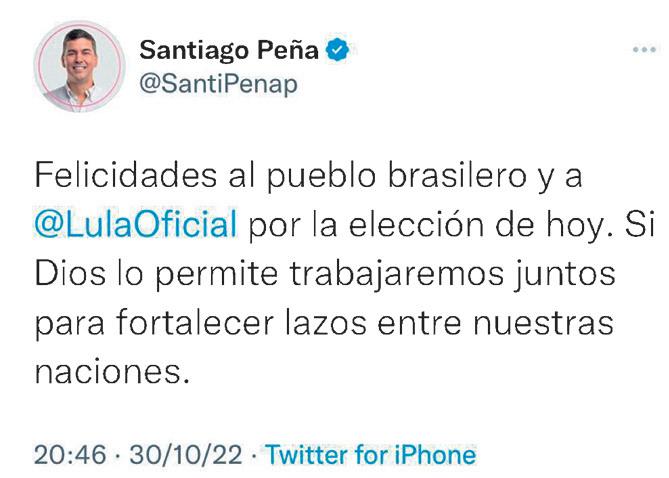The width and height of the screenshot is (669, 478).
Task: Click the word Dios in the tweet
Action: tap(70, 274)
